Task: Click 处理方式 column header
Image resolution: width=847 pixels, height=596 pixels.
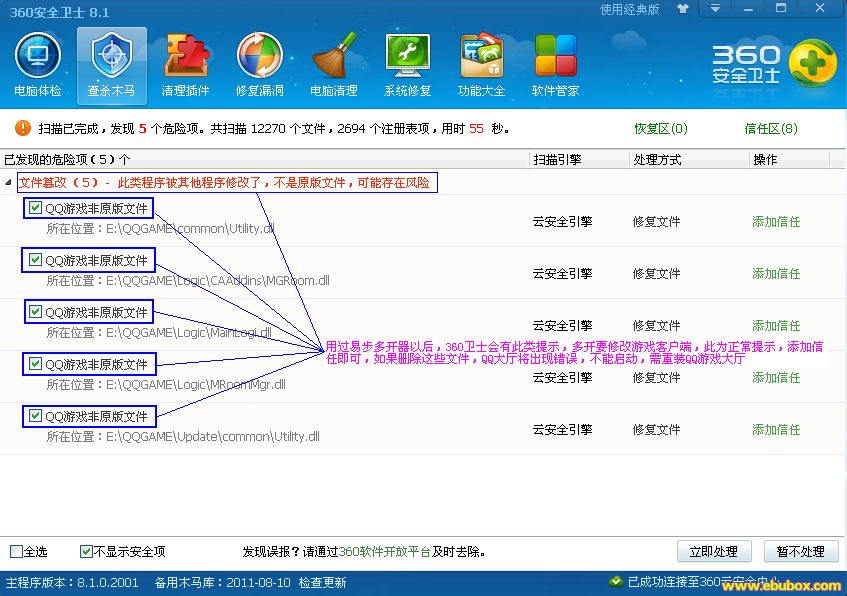Action: tap(689, 159)
